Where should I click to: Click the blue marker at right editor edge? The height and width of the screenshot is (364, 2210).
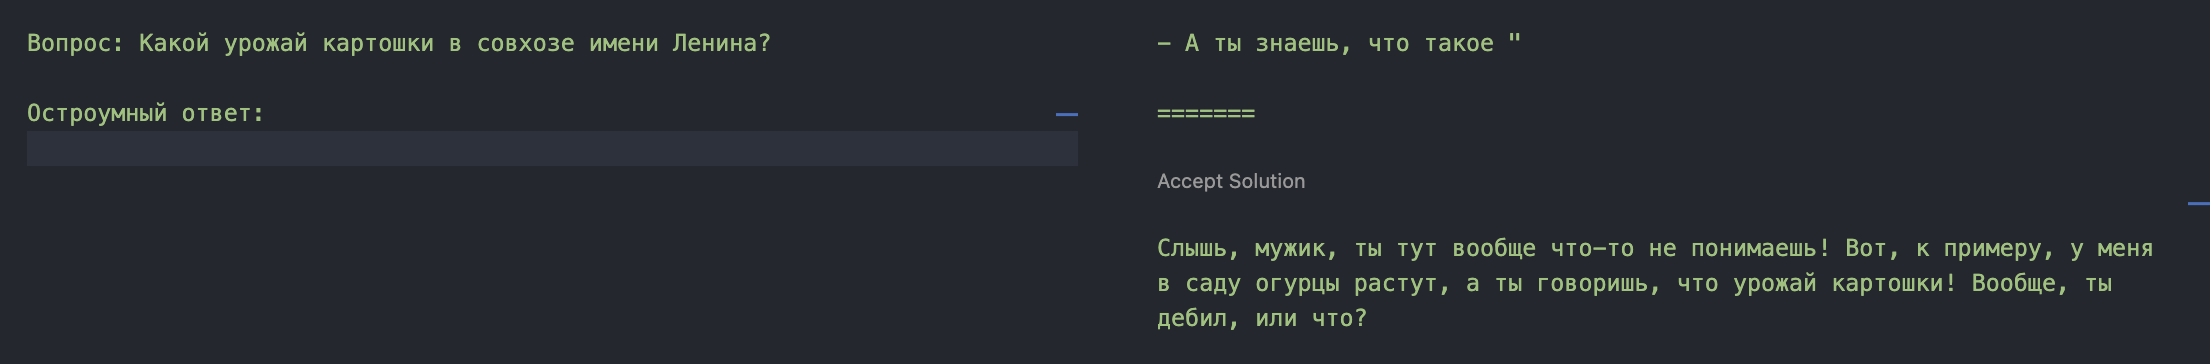click(x=2199, y=204)
